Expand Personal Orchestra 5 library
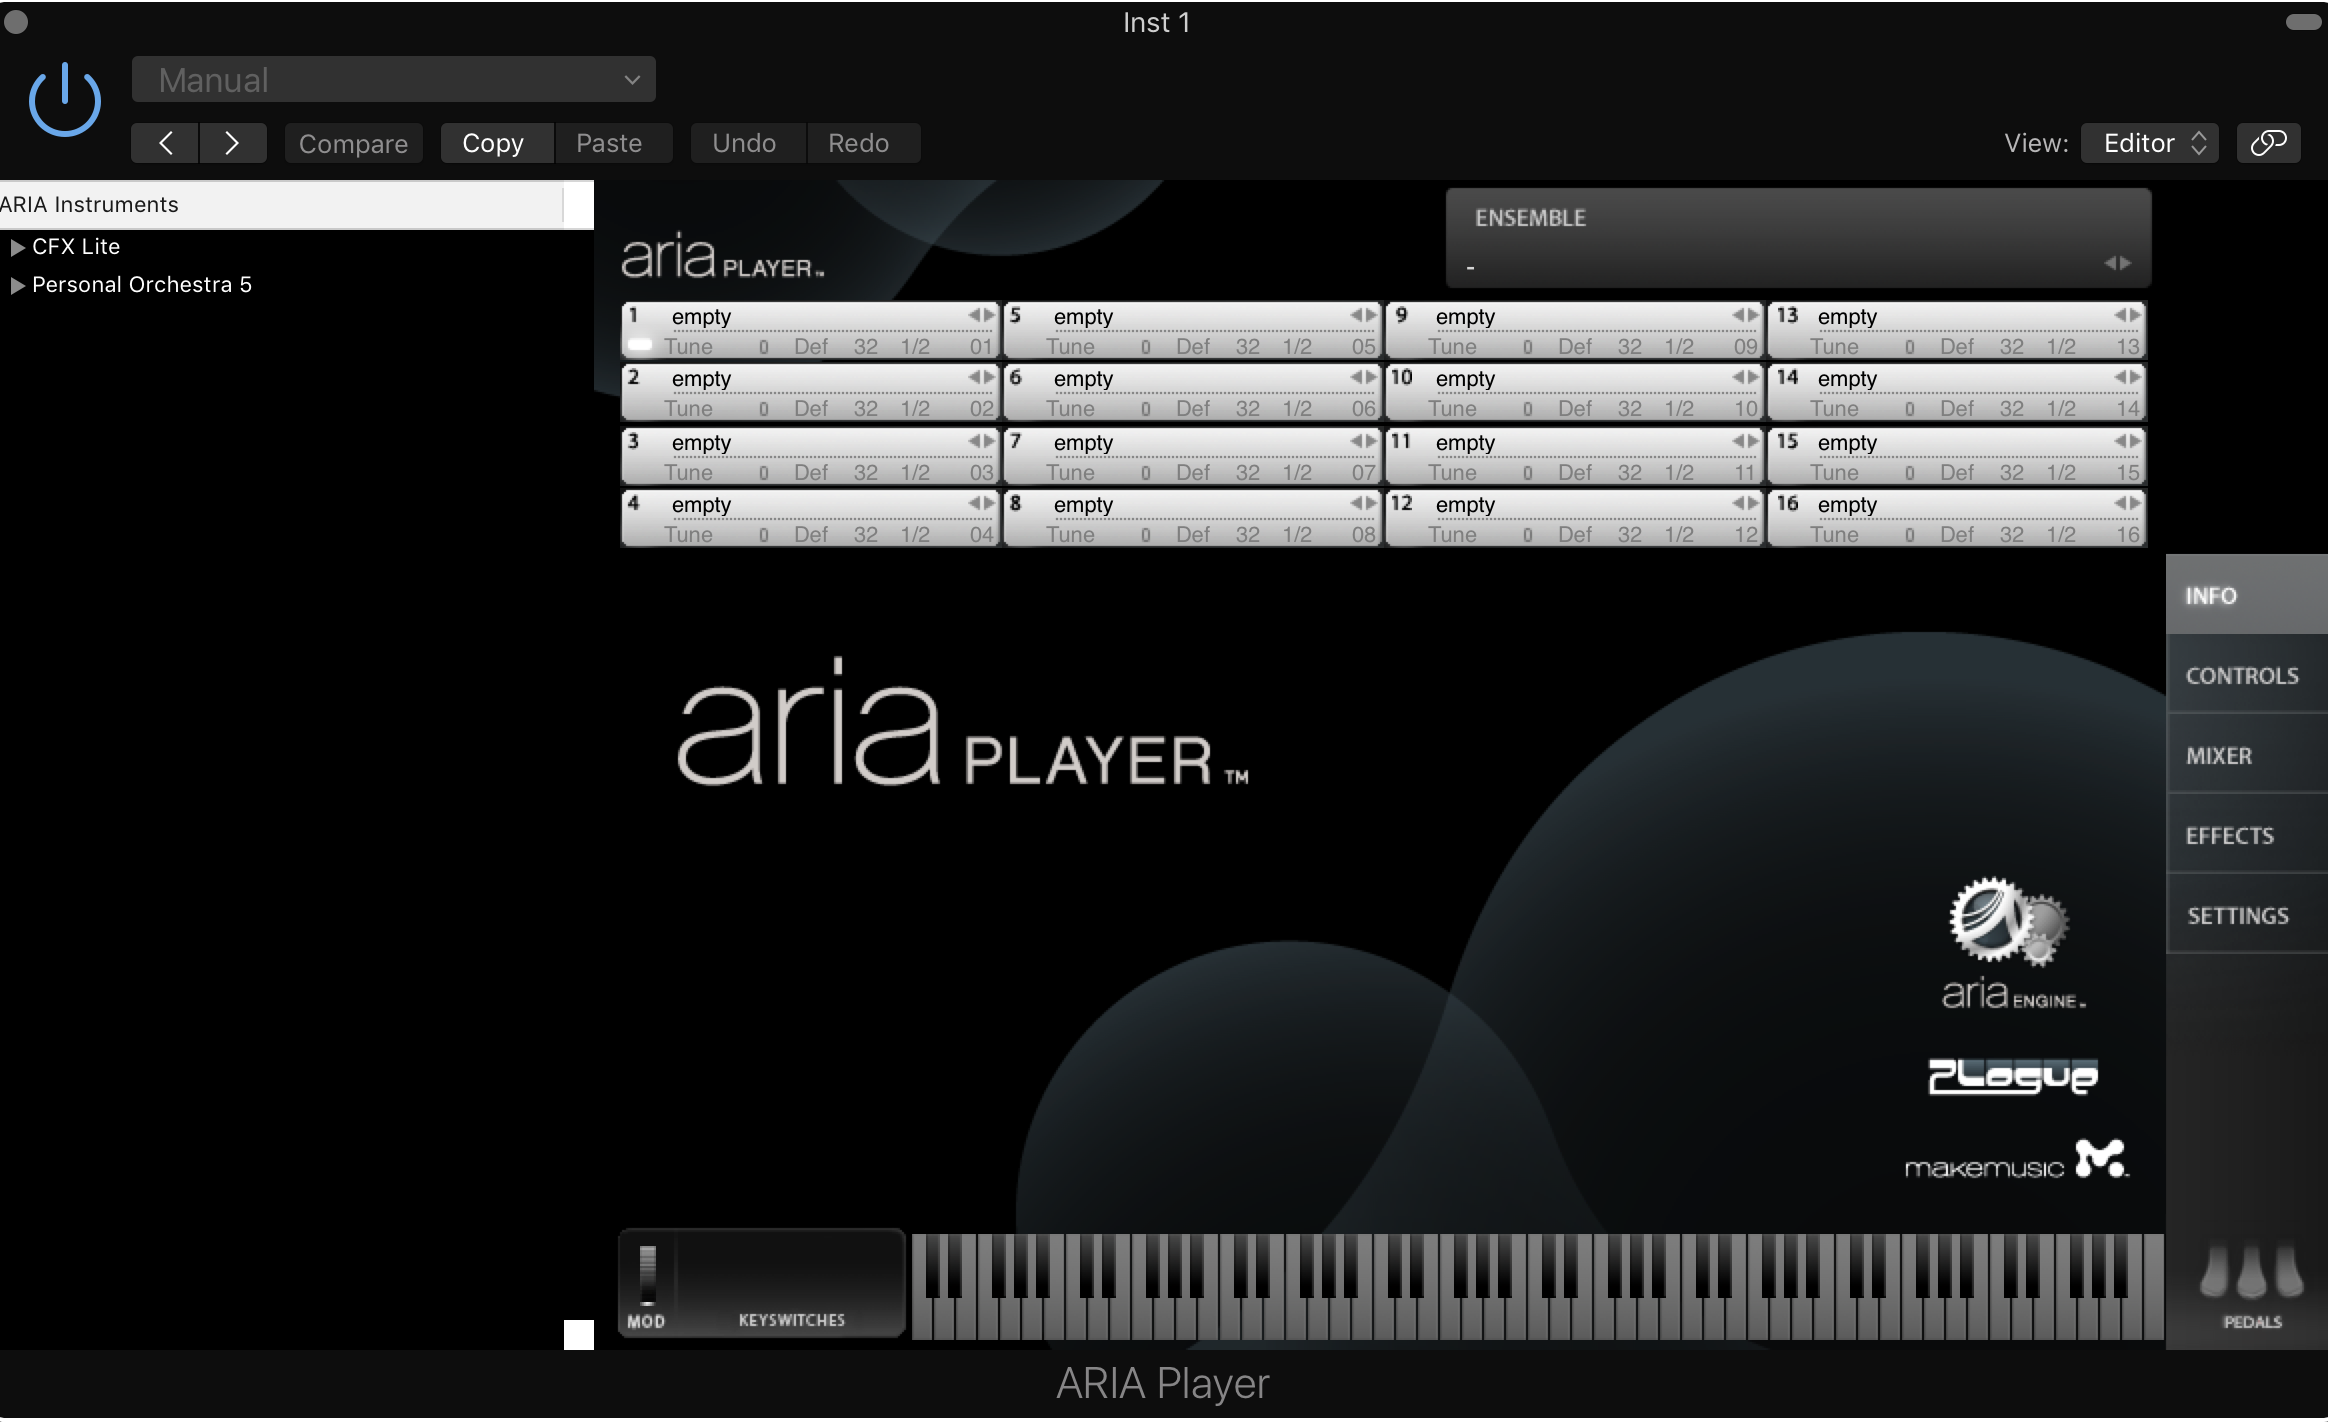 coord(17,285)
